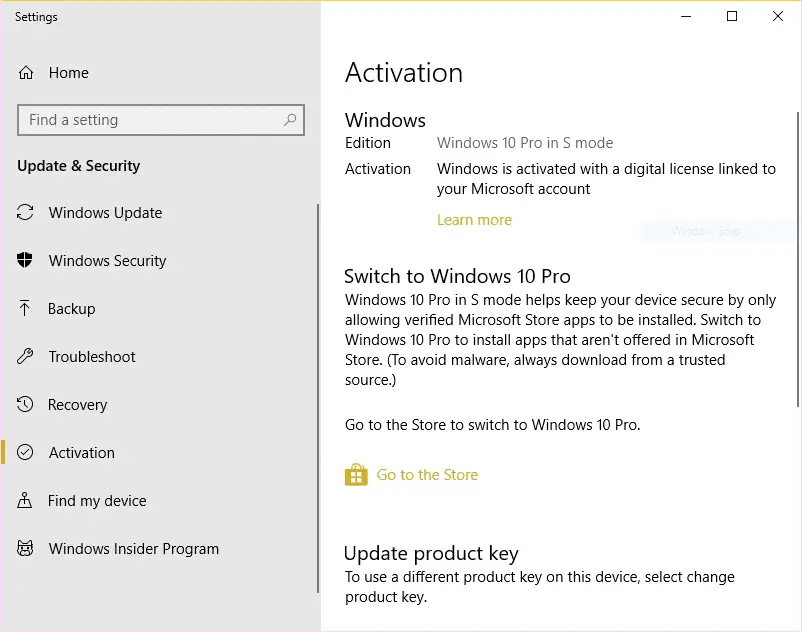
Task: Click the Backup upward arrow icon
Action: point(25,308)
